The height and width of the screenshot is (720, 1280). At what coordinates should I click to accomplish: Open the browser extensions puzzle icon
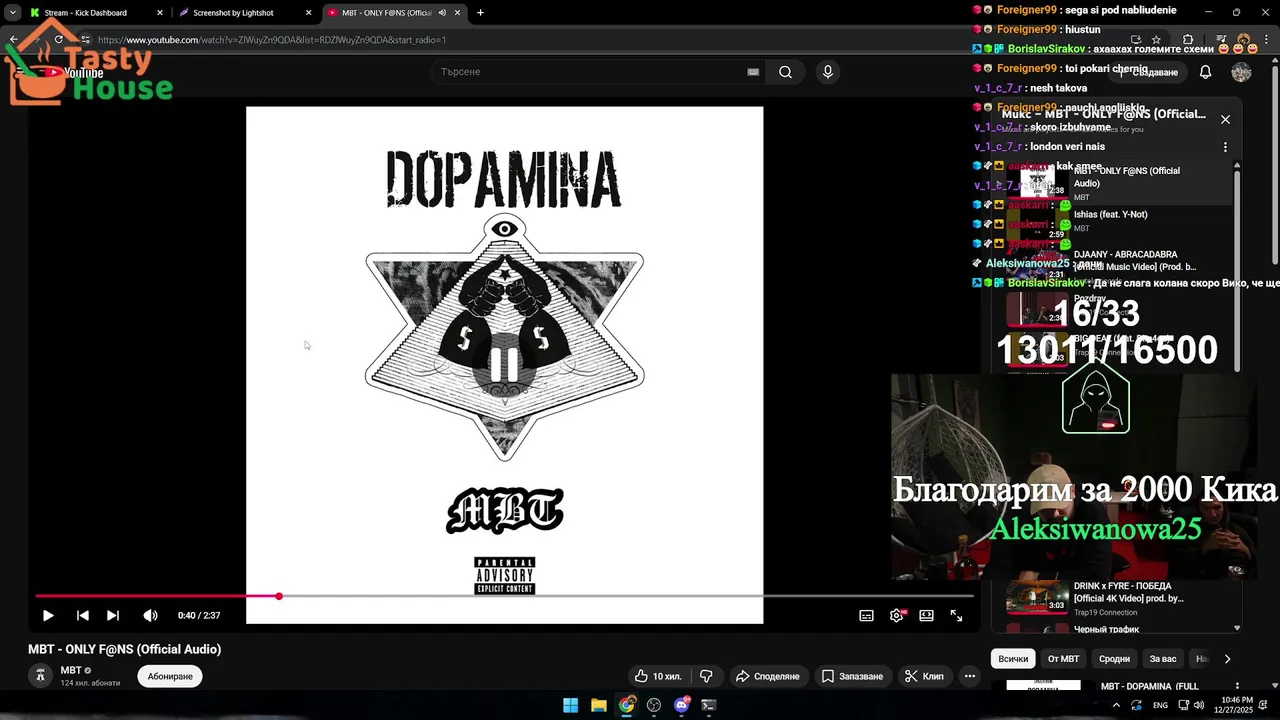1188,40
